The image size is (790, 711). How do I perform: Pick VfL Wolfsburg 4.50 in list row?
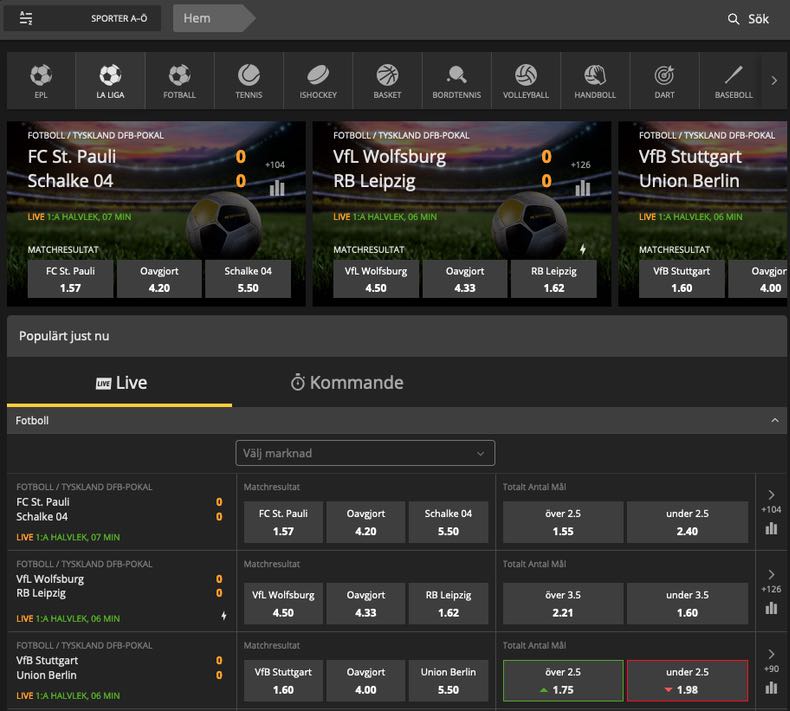tap(283, 604)
